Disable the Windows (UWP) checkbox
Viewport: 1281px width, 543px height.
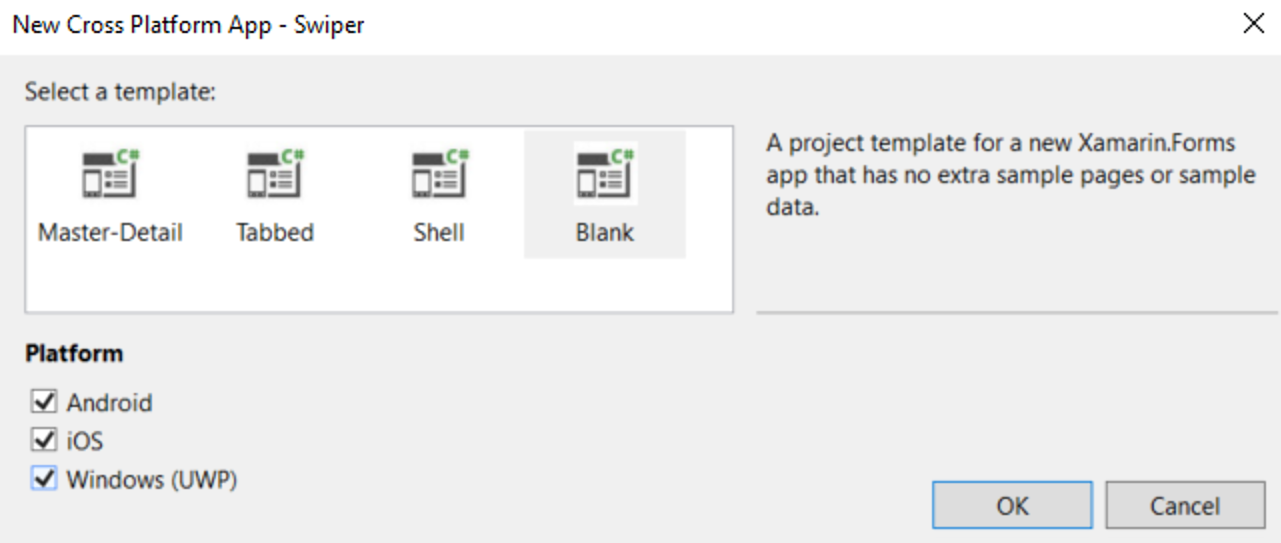point(44,479)
